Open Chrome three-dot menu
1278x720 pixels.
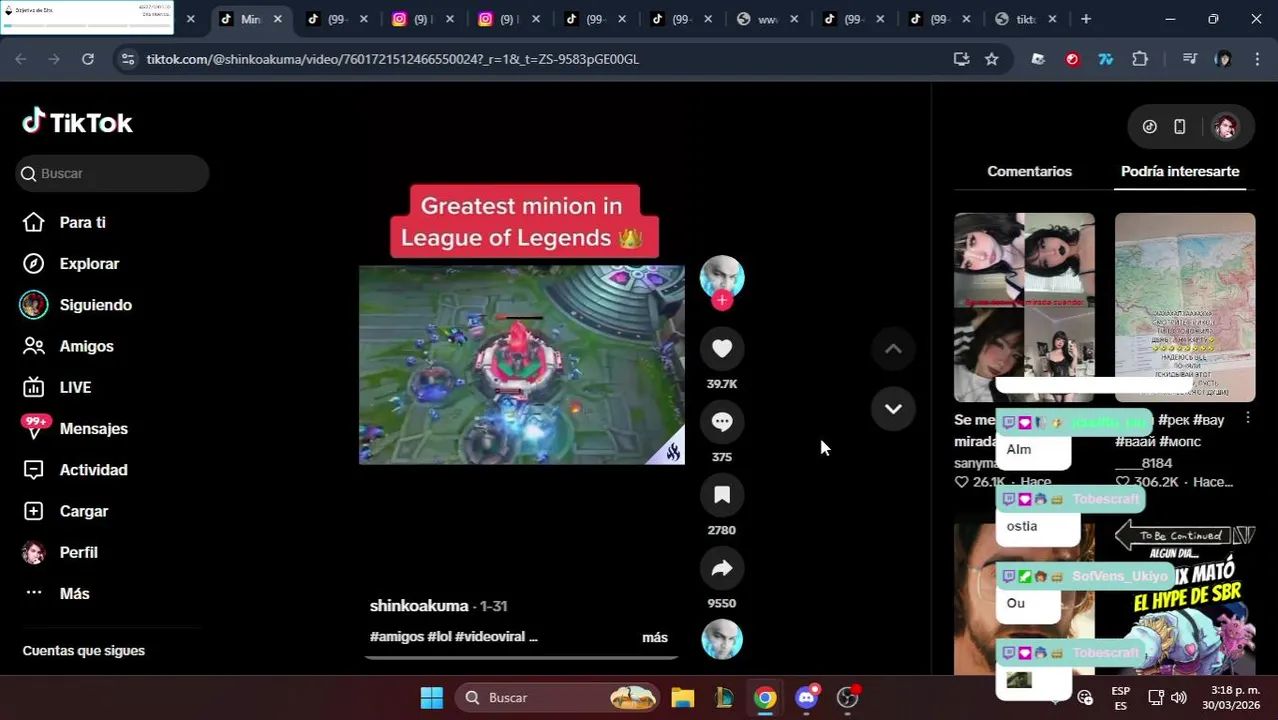click(1258, 59)
